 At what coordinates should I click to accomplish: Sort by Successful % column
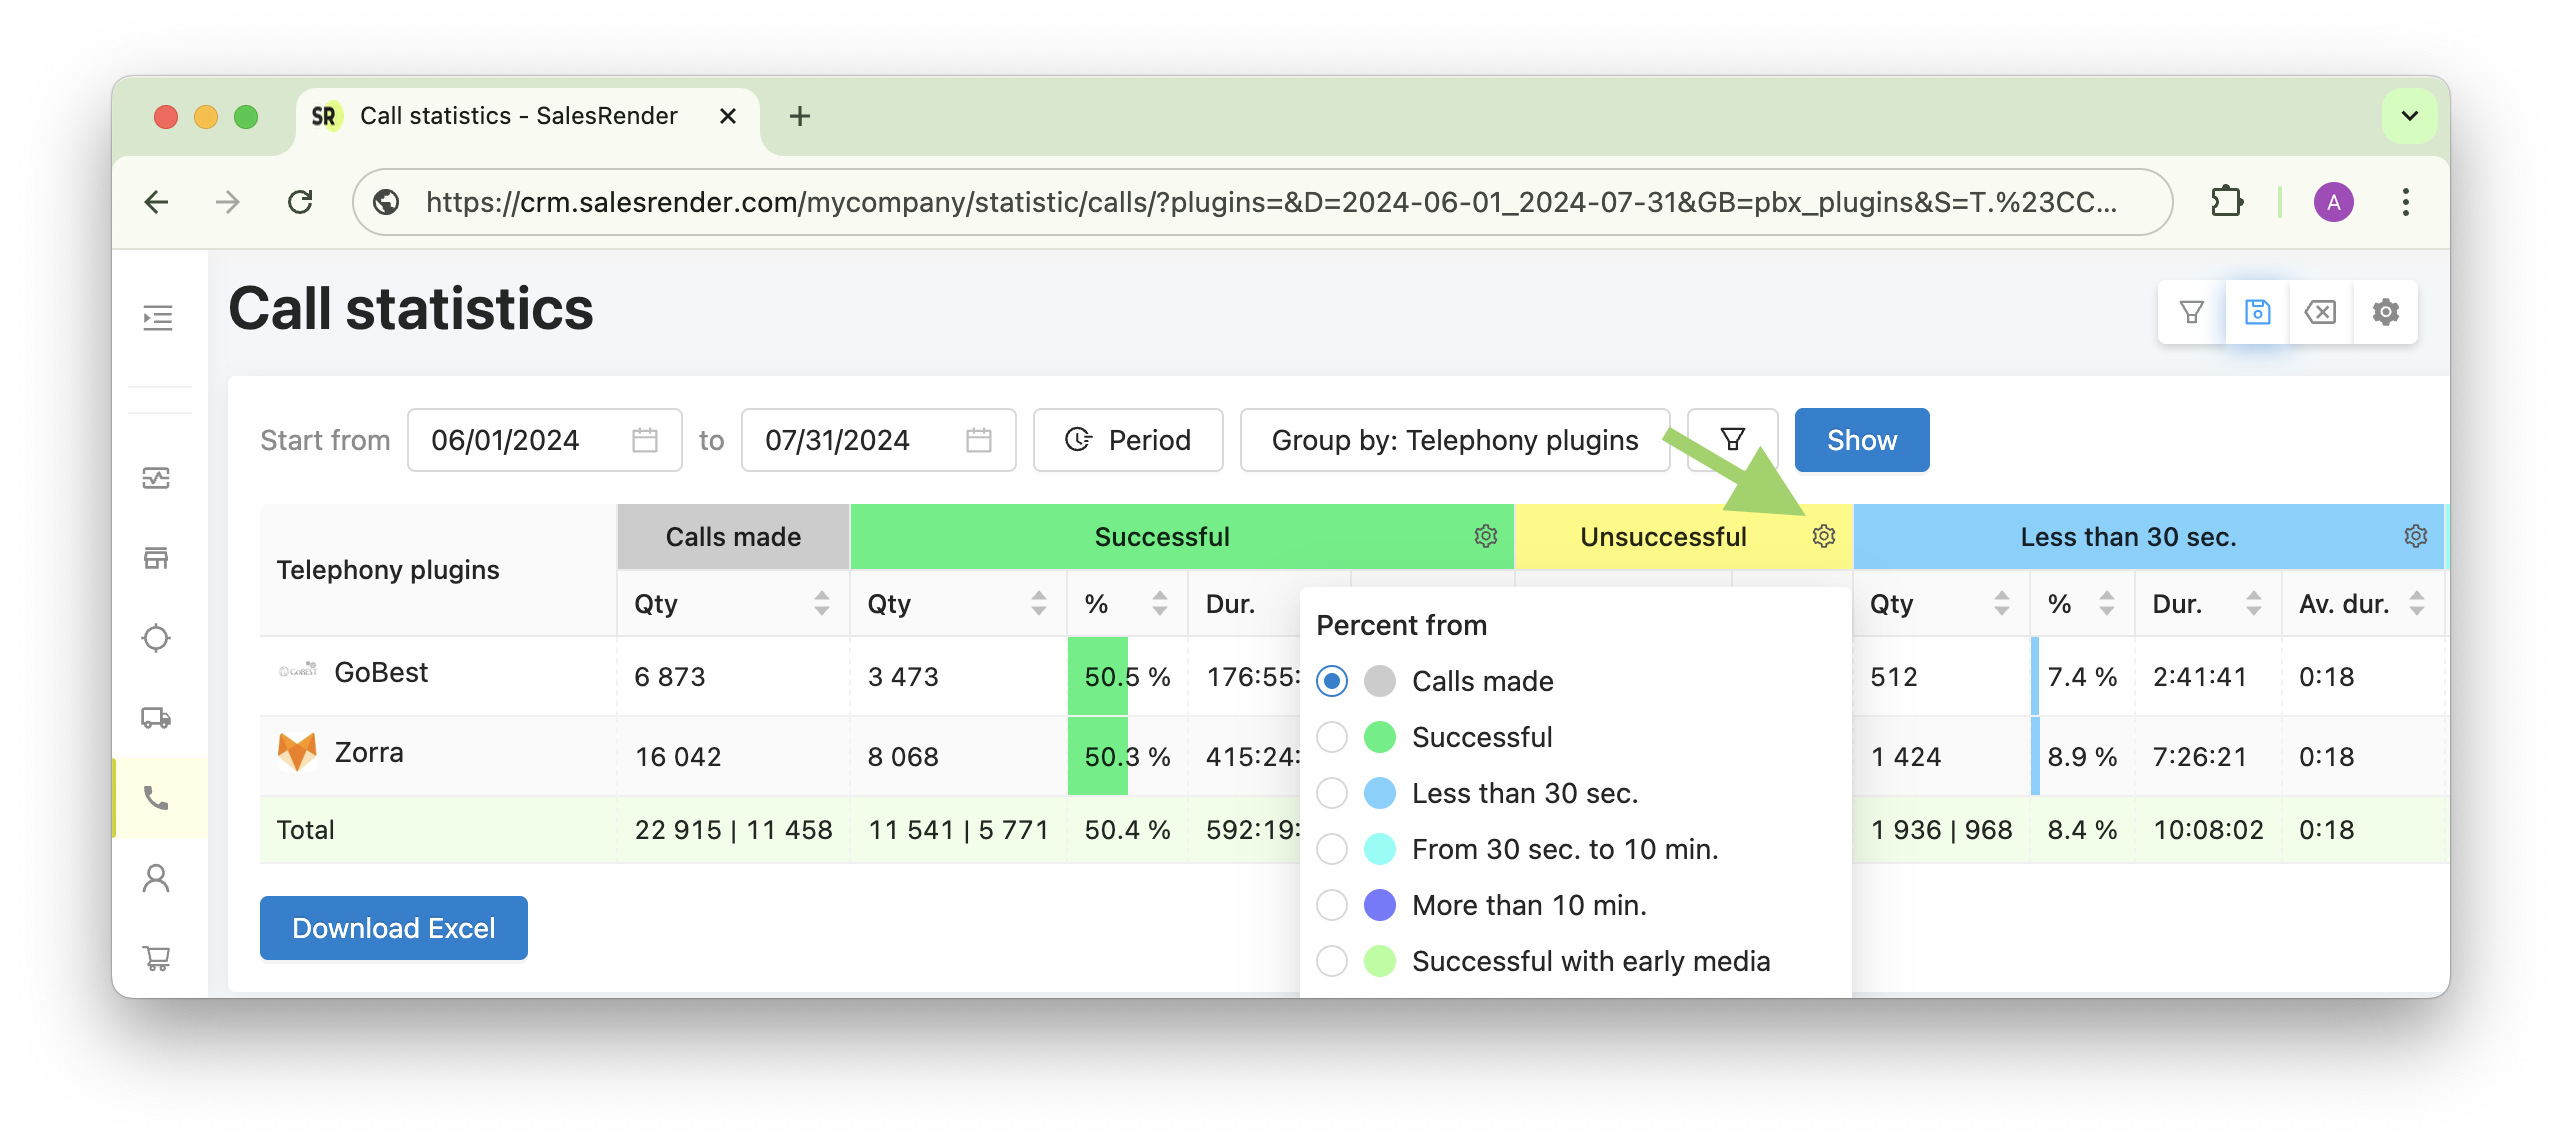[1160, 603]
